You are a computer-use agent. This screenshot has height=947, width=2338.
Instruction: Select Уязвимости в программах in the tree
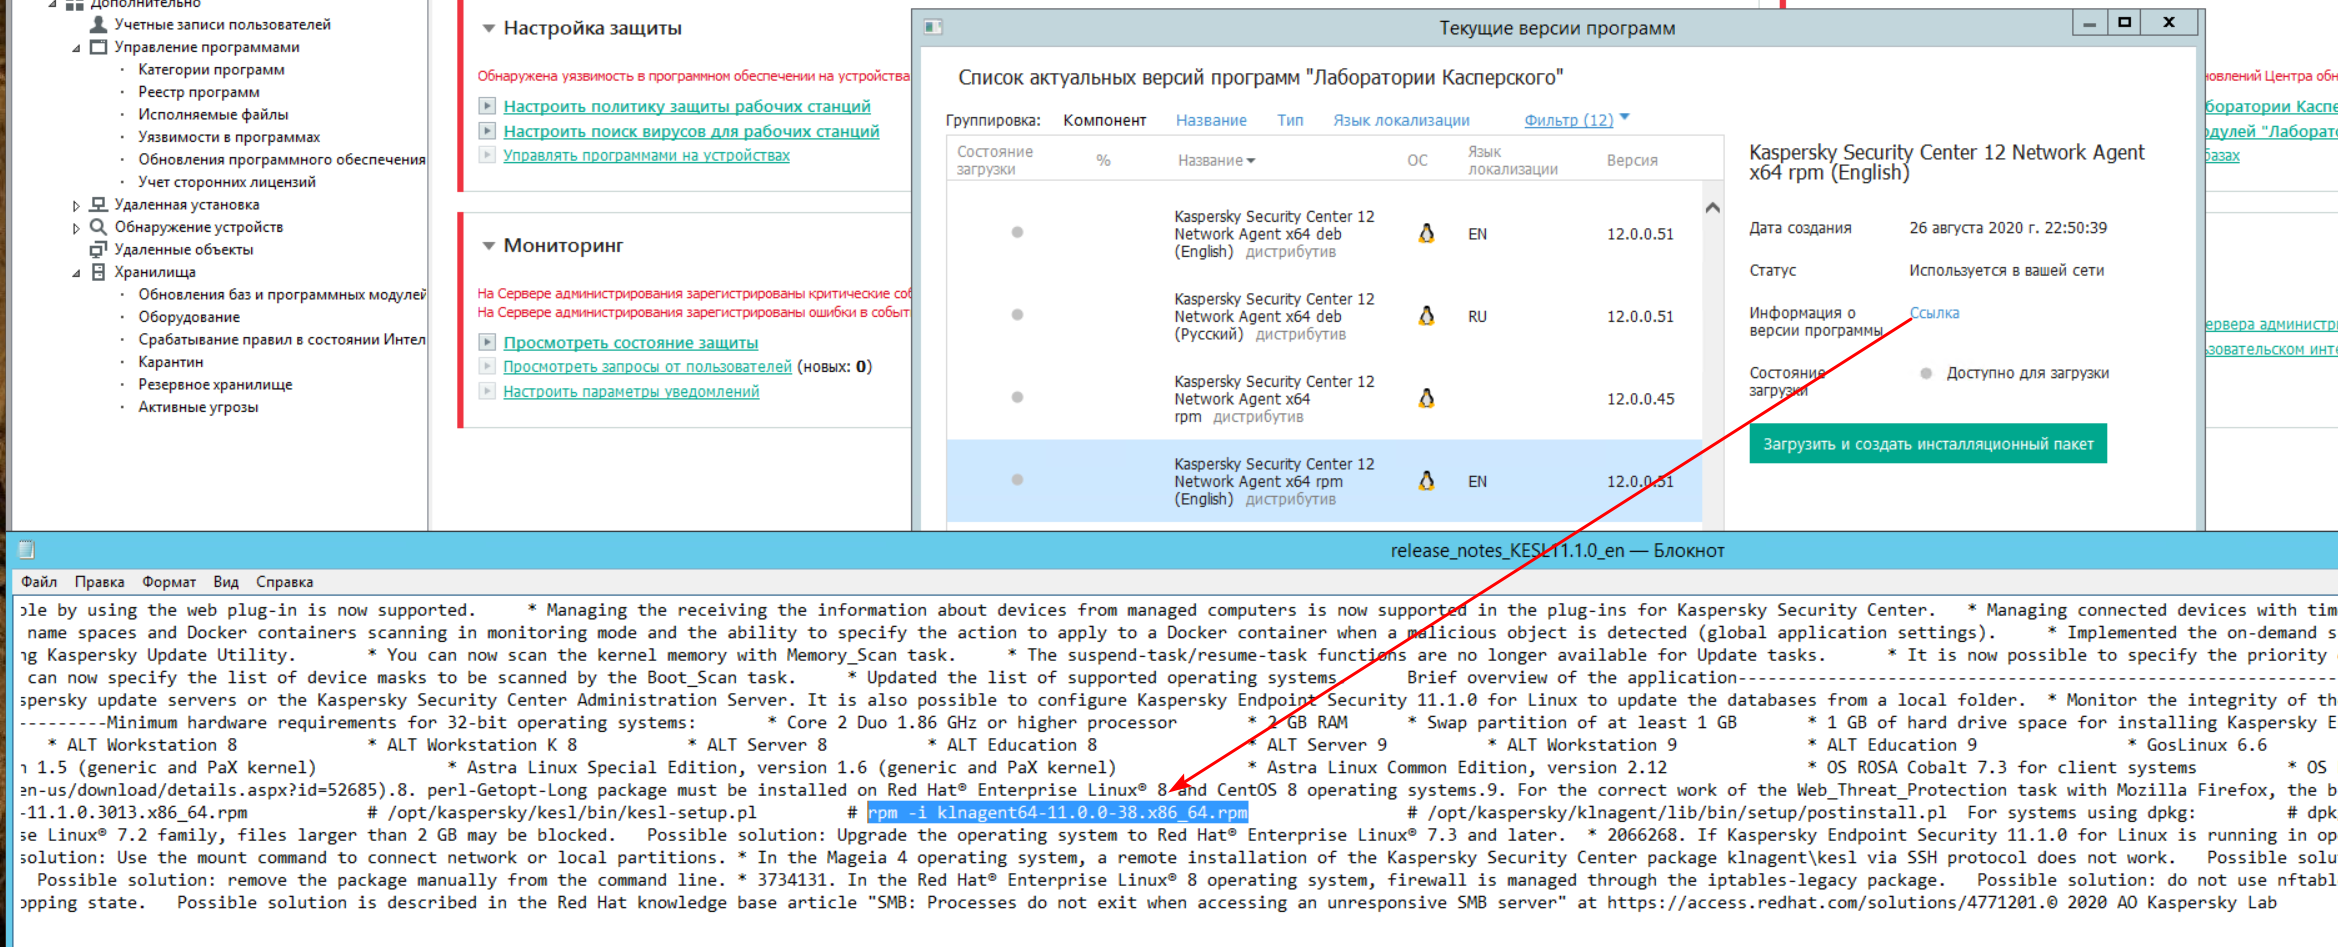pos(229,137)
